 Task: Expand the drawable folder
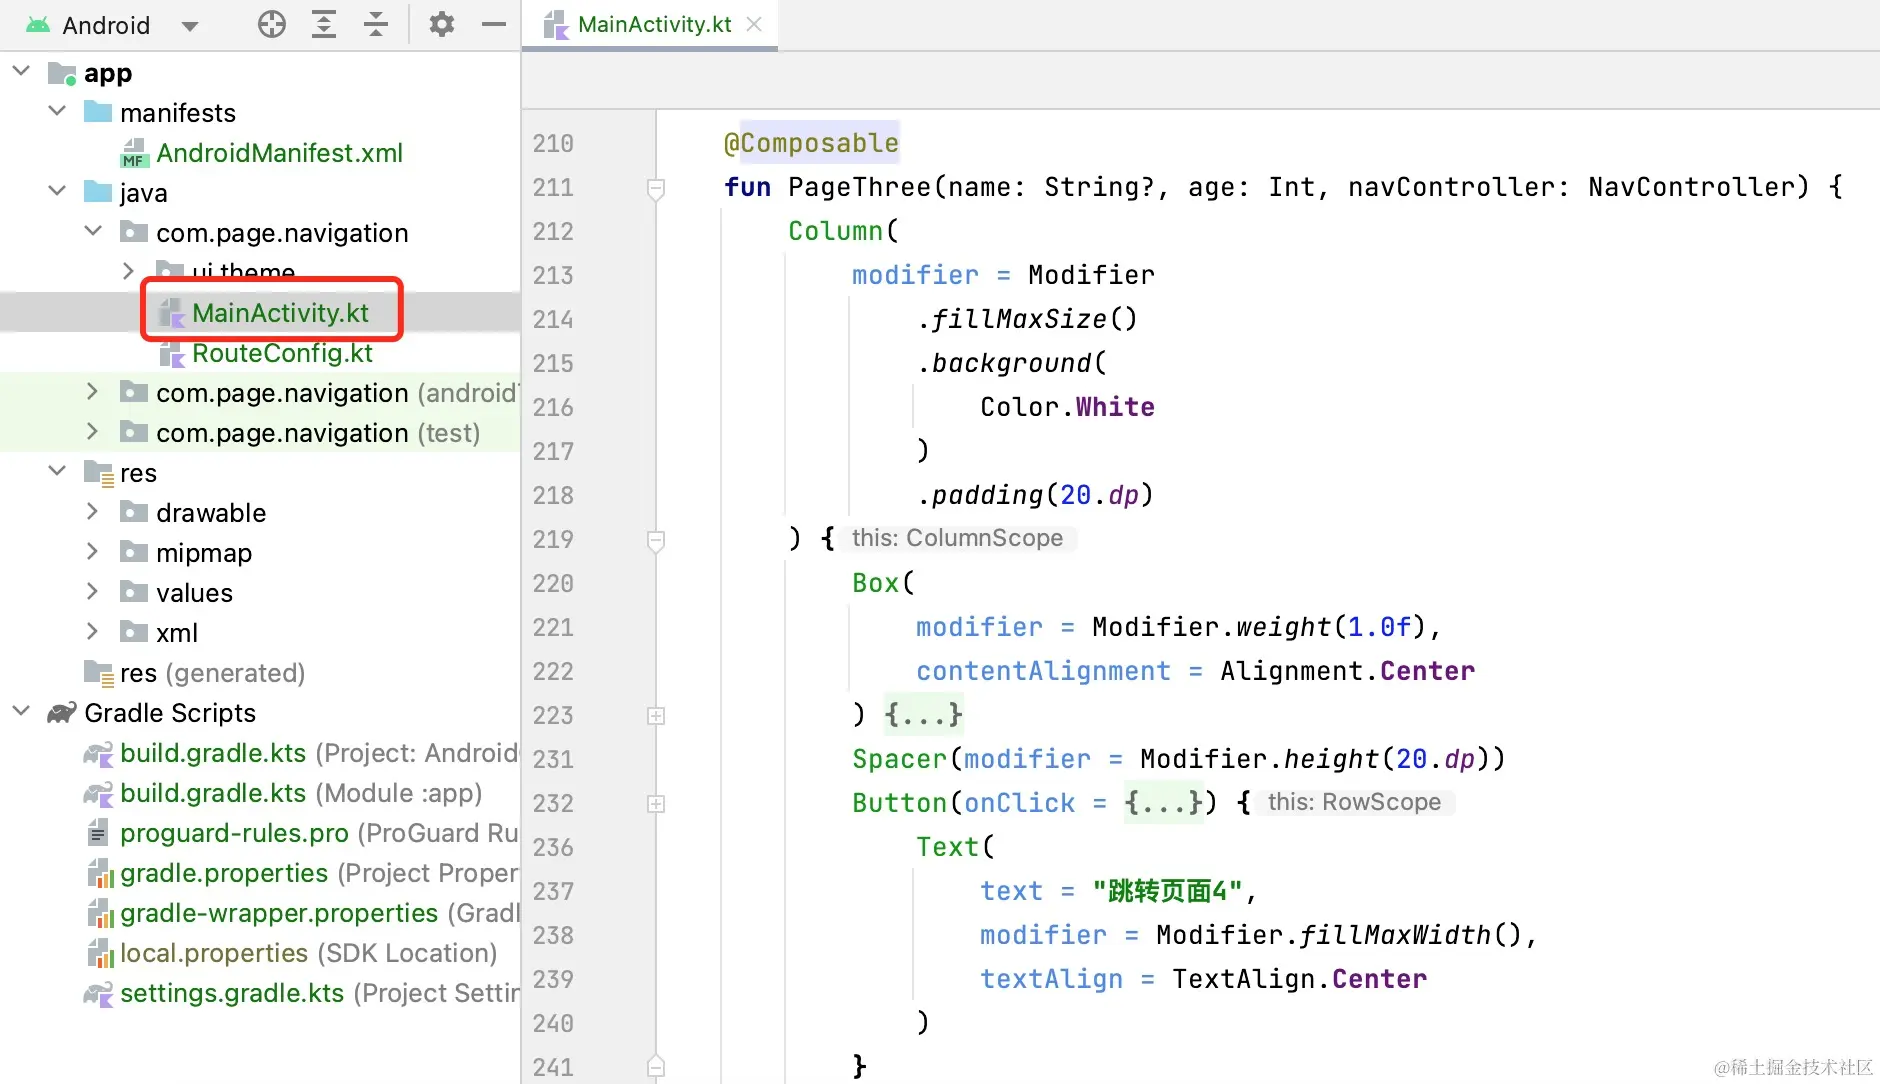click(92, 512)
